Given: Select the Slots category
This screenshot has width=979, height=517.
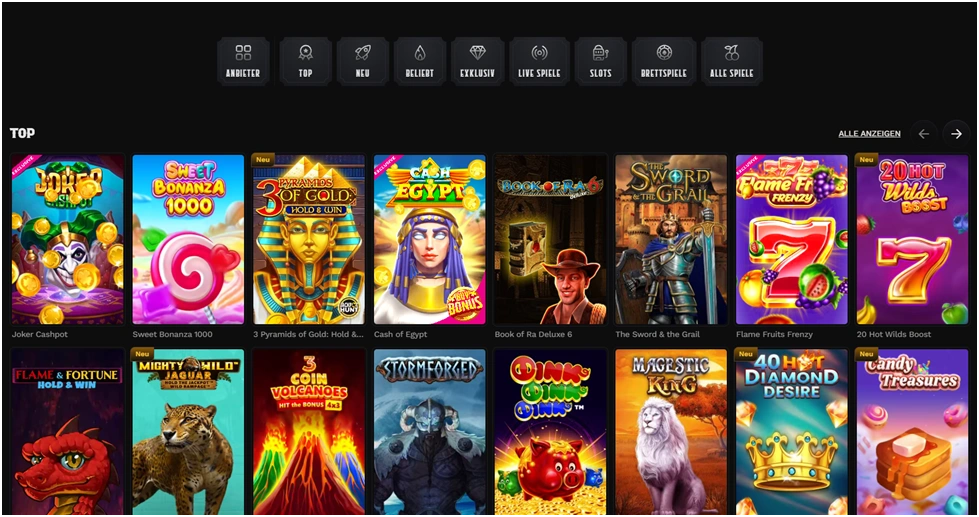Looking at the screenshot, I should point(601,61).
